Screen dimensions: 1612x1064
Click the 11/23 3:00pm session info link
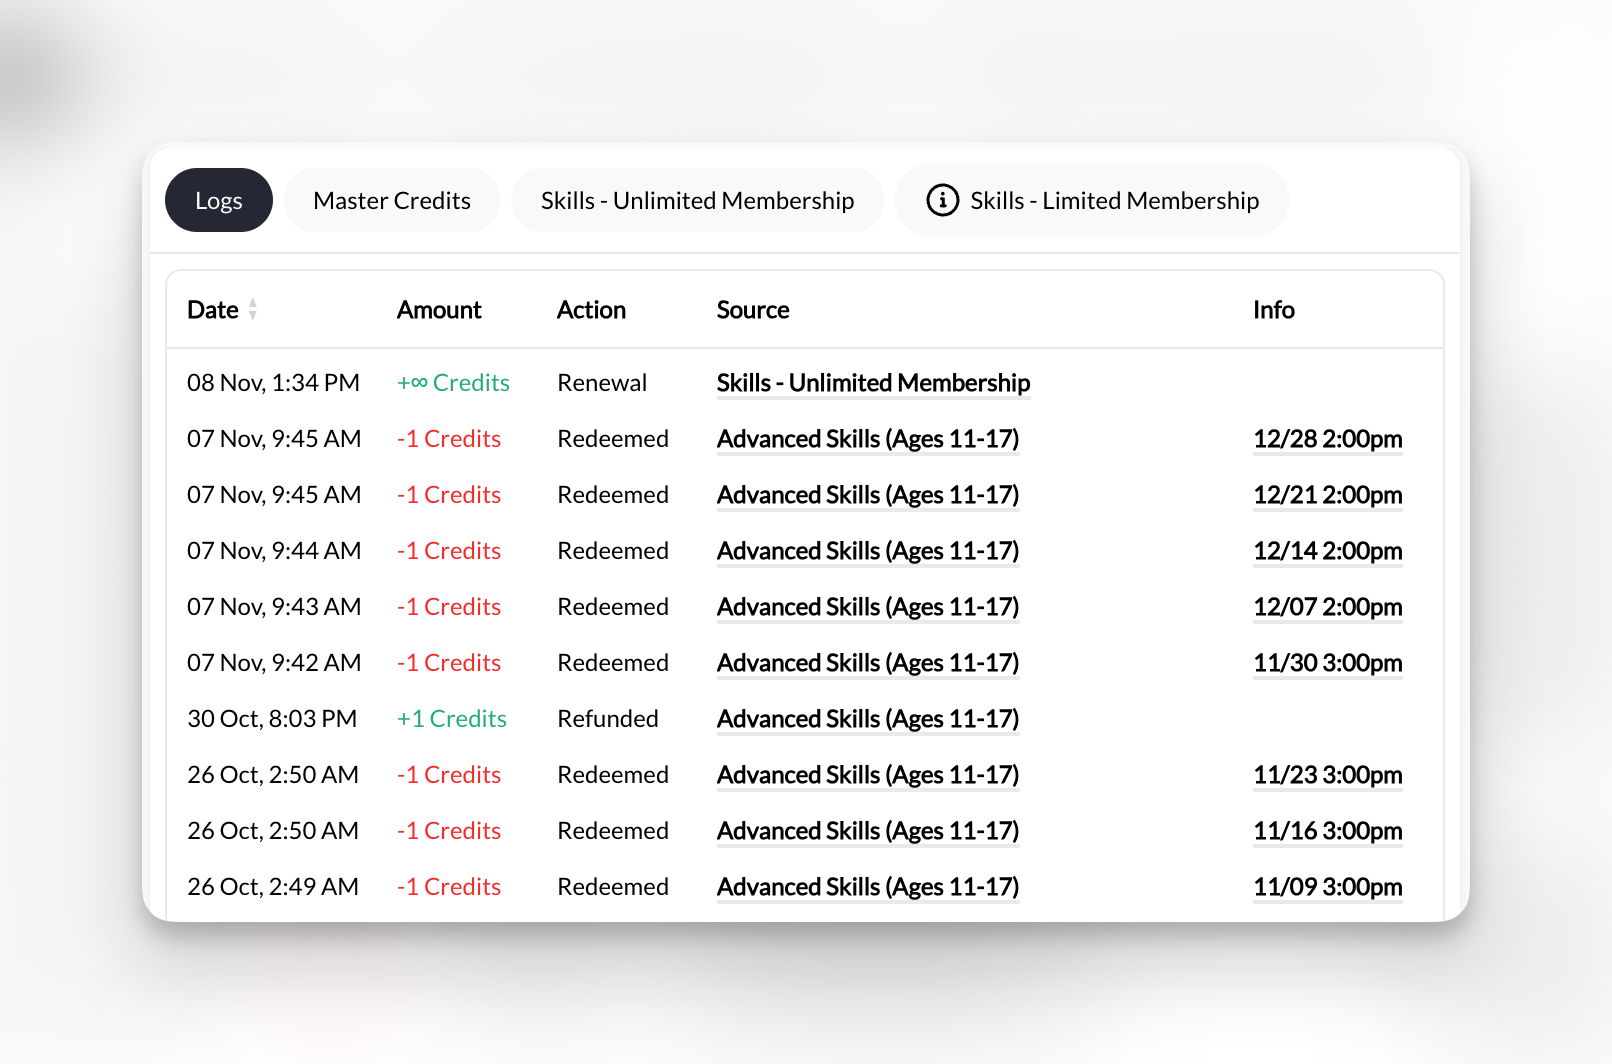[x=1327, y=774]
